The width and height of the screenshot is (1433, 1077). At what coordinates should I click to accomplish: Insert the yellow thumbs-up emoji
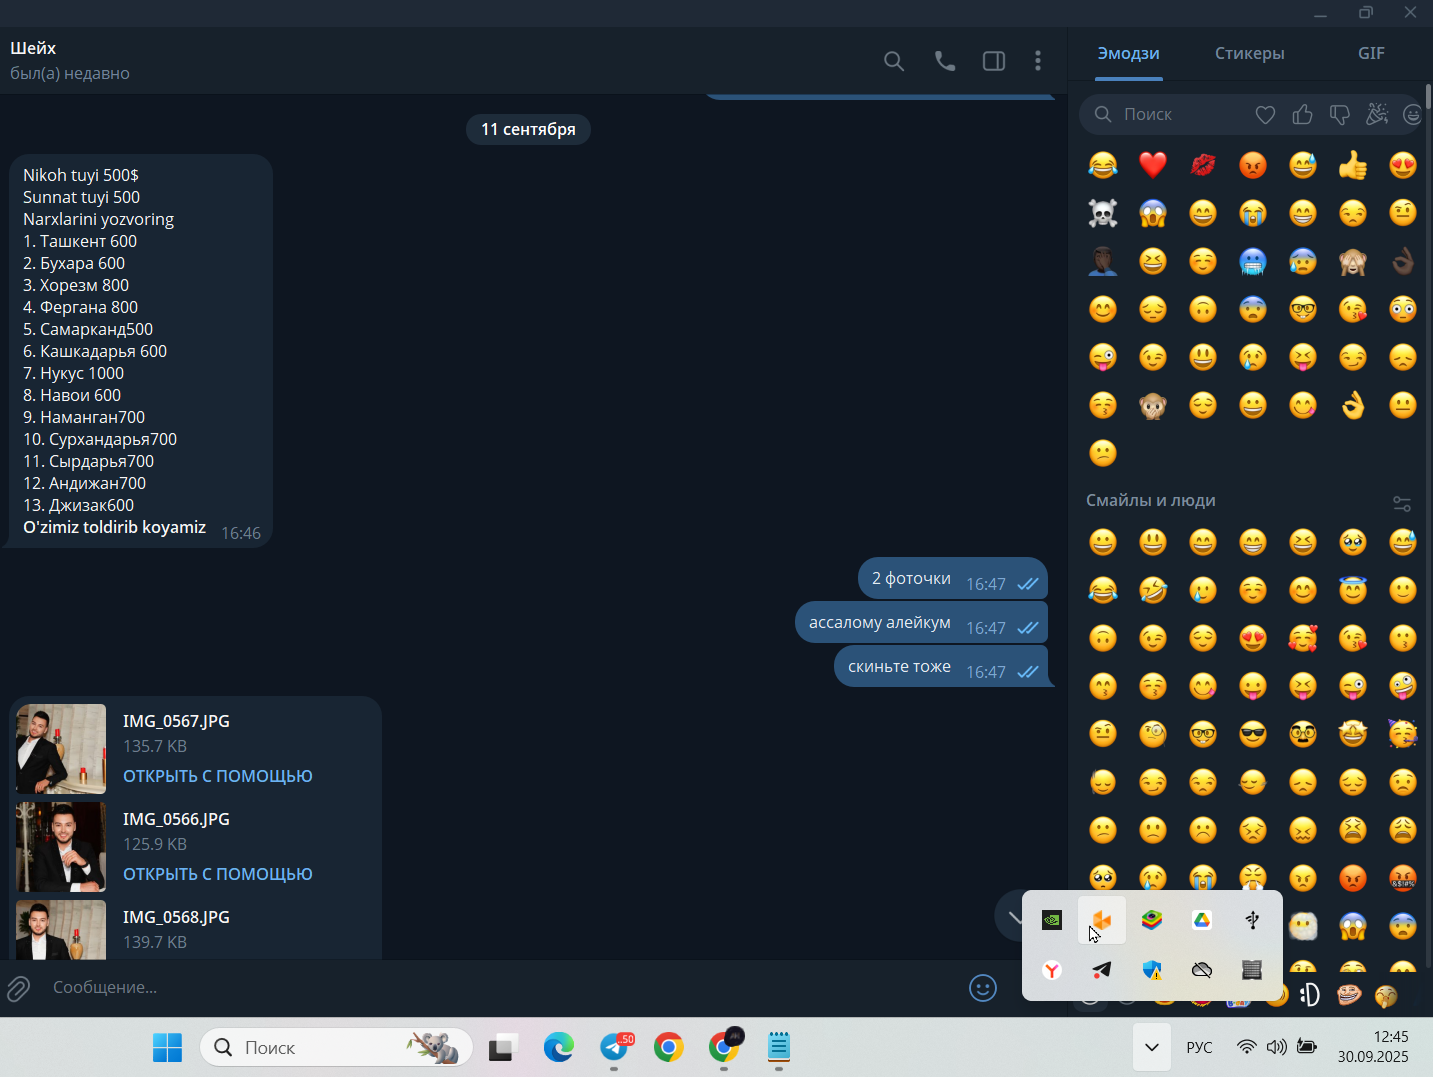point(1353,165)
